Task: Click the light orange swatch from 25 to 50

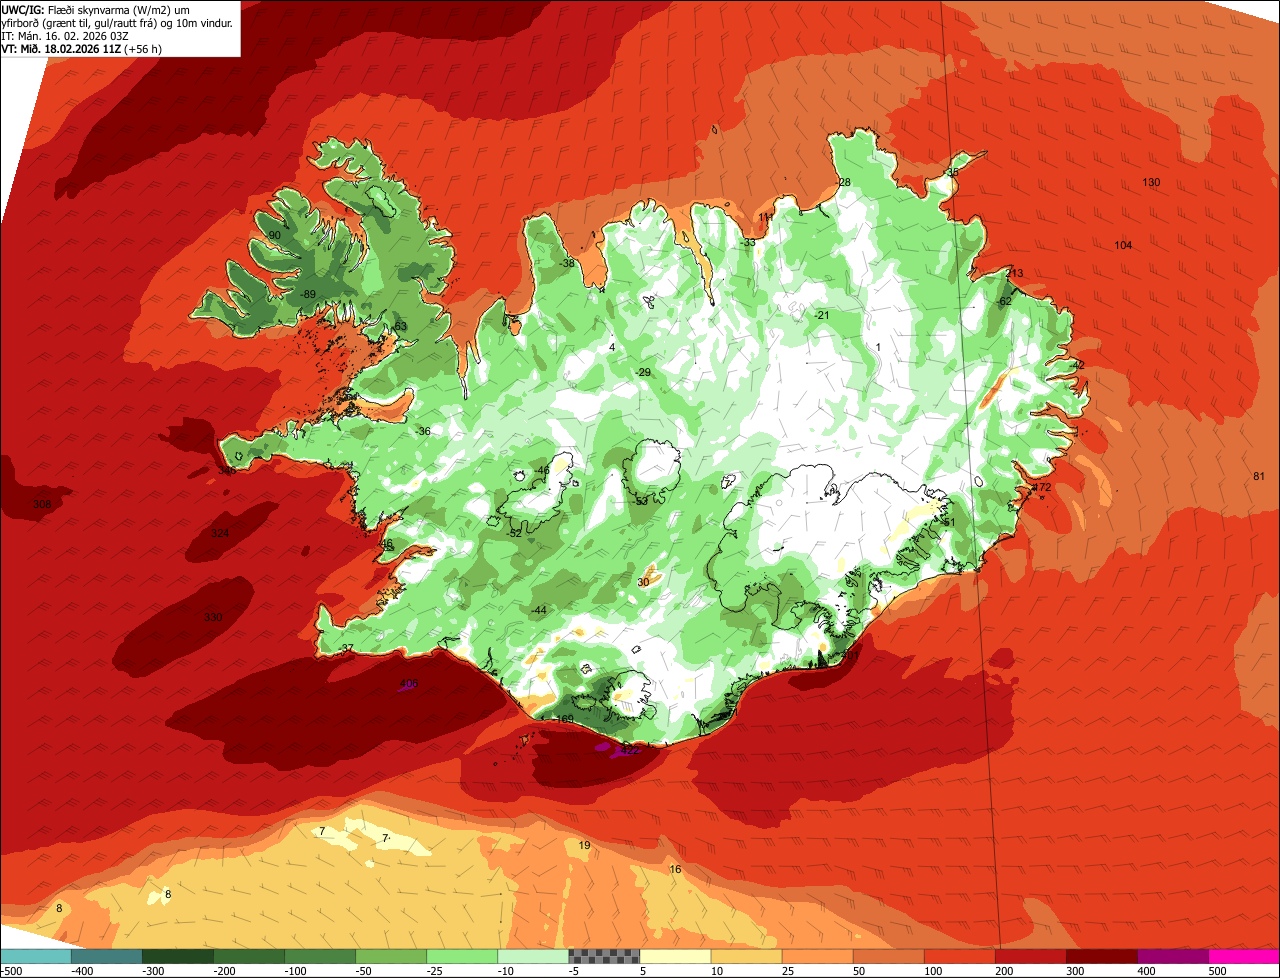Action: [x=817, y=956]
